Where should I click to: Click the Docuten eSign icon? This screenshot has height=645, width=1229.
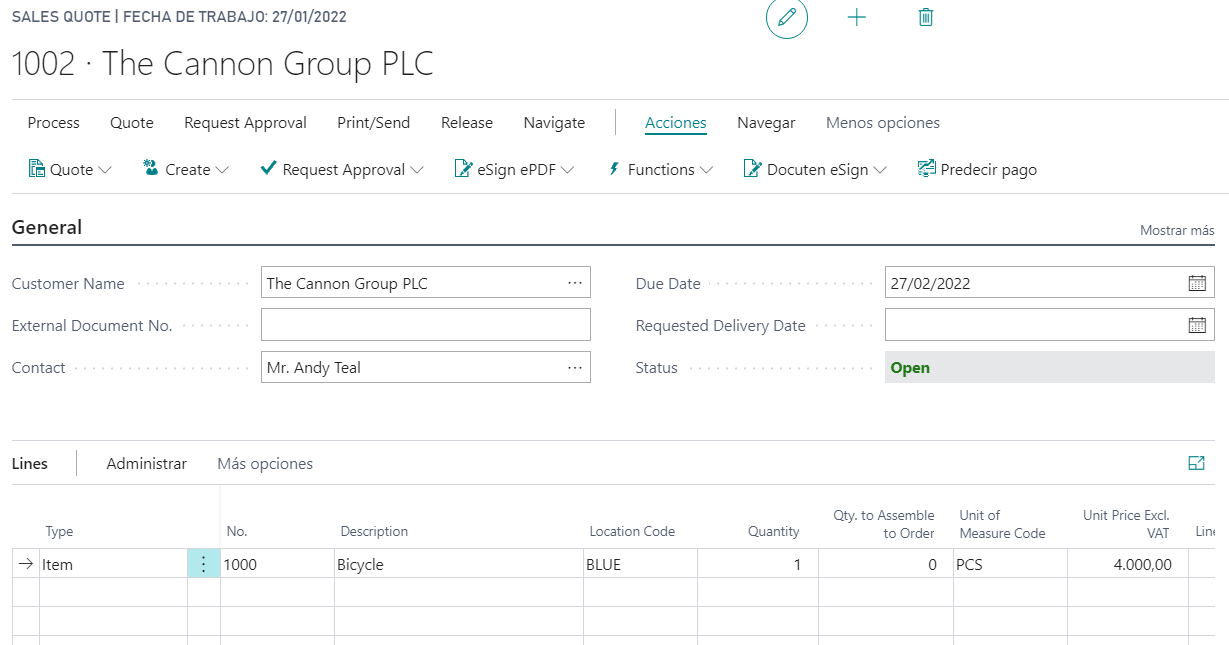click(753, 169)
